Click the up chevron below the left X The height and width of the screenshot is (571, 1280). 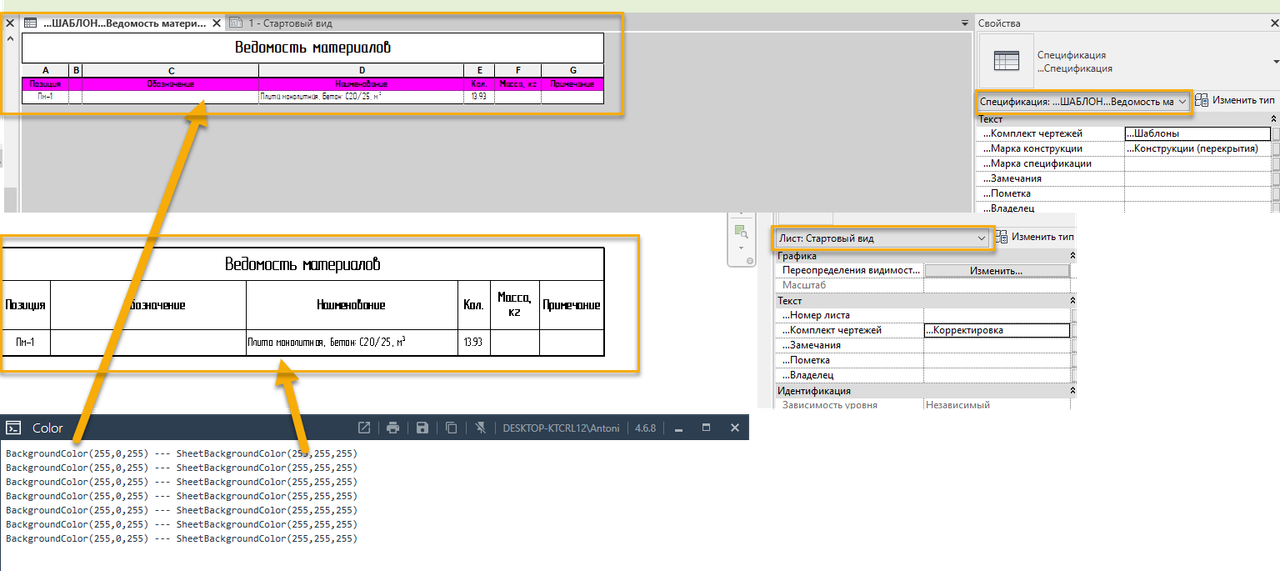[x=9, y=38]
